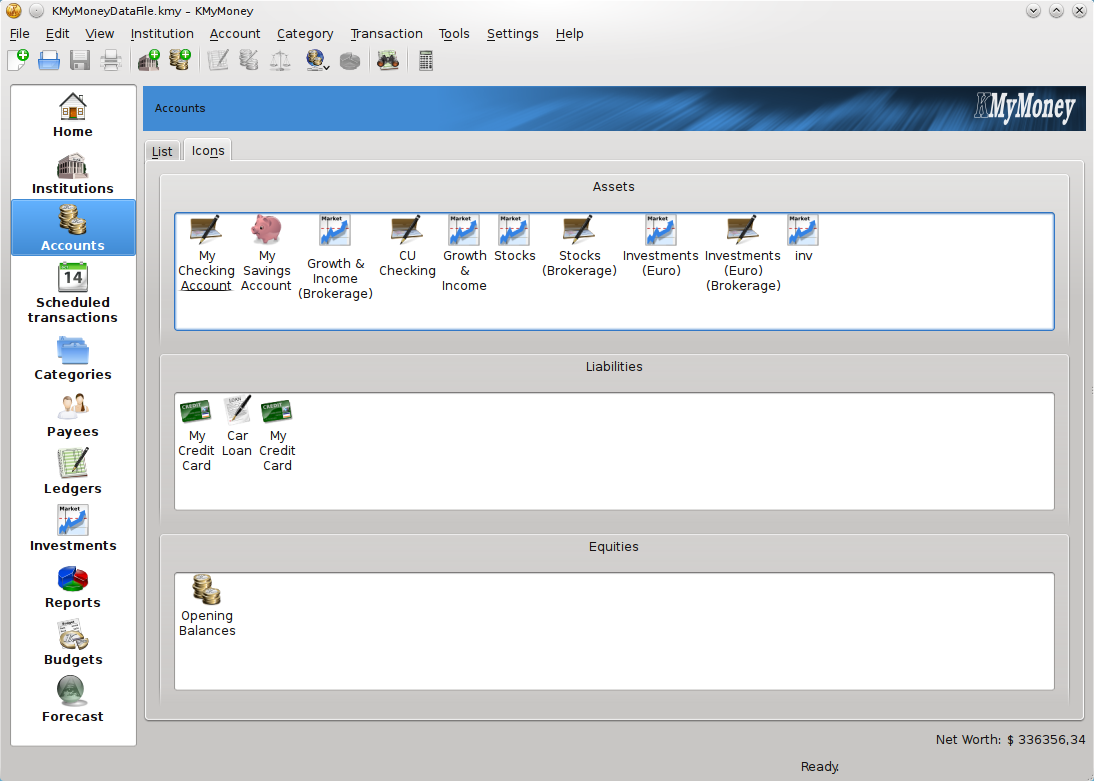Image resolution: width=1094 pixels, height=781 pixels.
Task: Select the Car Loan liability account
Action: tap(237, 426)
